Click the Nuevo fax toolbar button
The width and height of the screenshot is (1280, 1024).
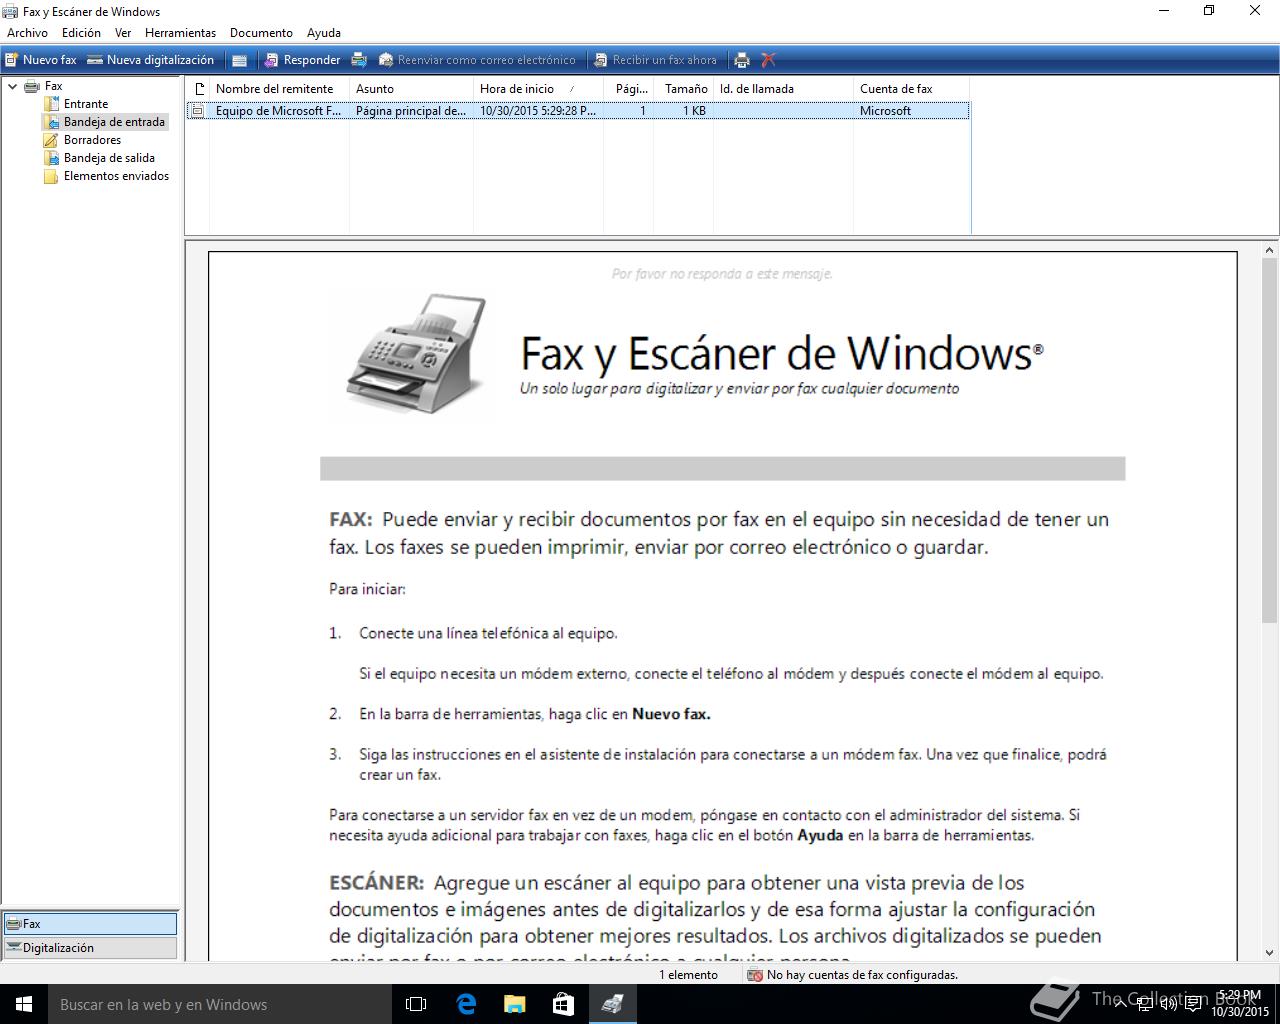[40, 60]
